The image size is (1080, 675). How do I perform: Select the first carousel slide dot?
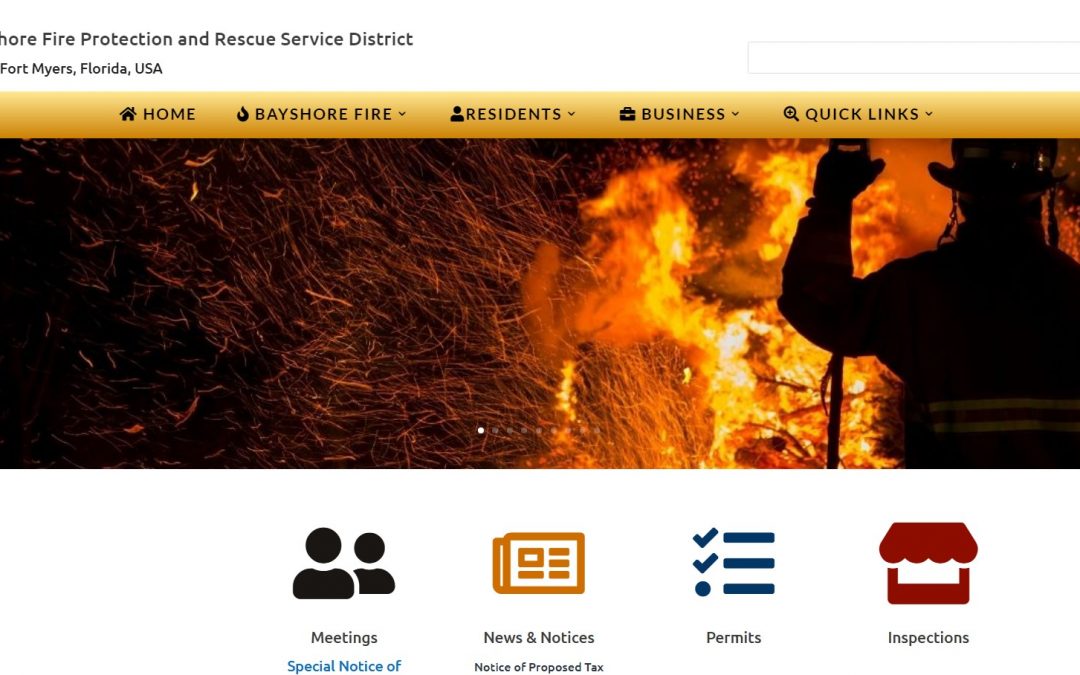click(481, 430)
